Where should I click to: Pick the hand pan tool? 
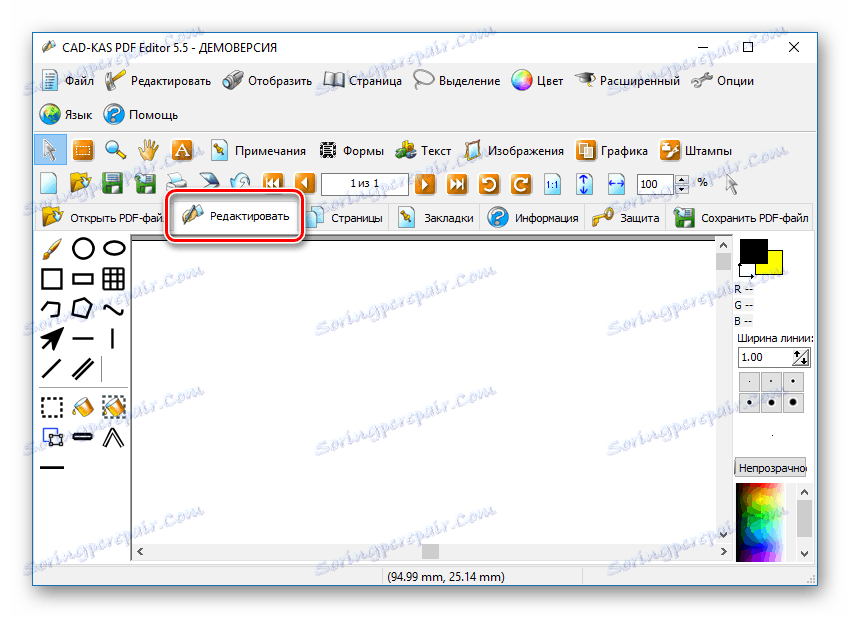click(148, 150)
